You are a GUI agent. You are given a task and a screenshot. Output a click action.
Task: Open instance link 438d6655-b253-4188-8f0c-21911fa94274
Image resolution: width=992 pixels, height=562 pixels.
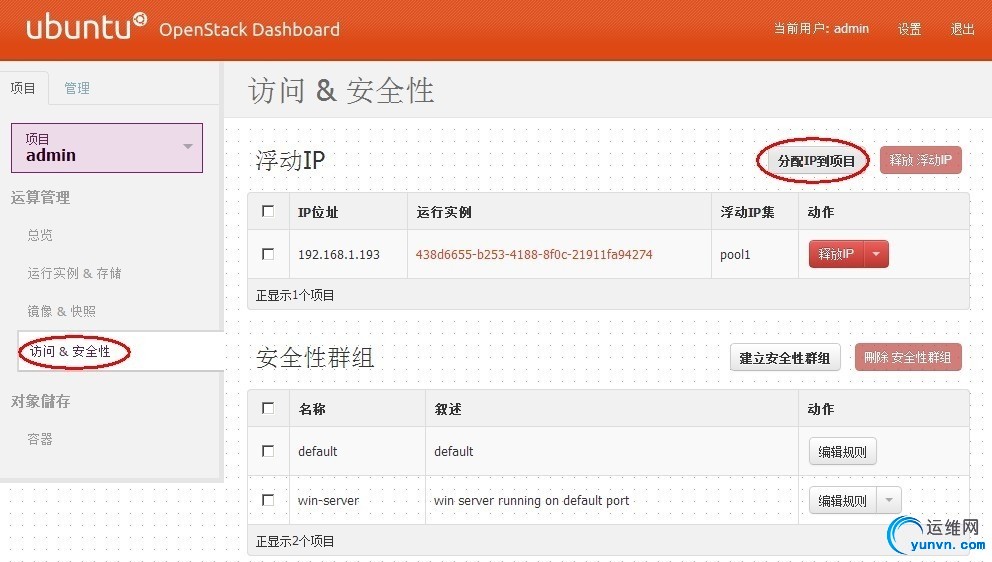(x=534, y=254)
